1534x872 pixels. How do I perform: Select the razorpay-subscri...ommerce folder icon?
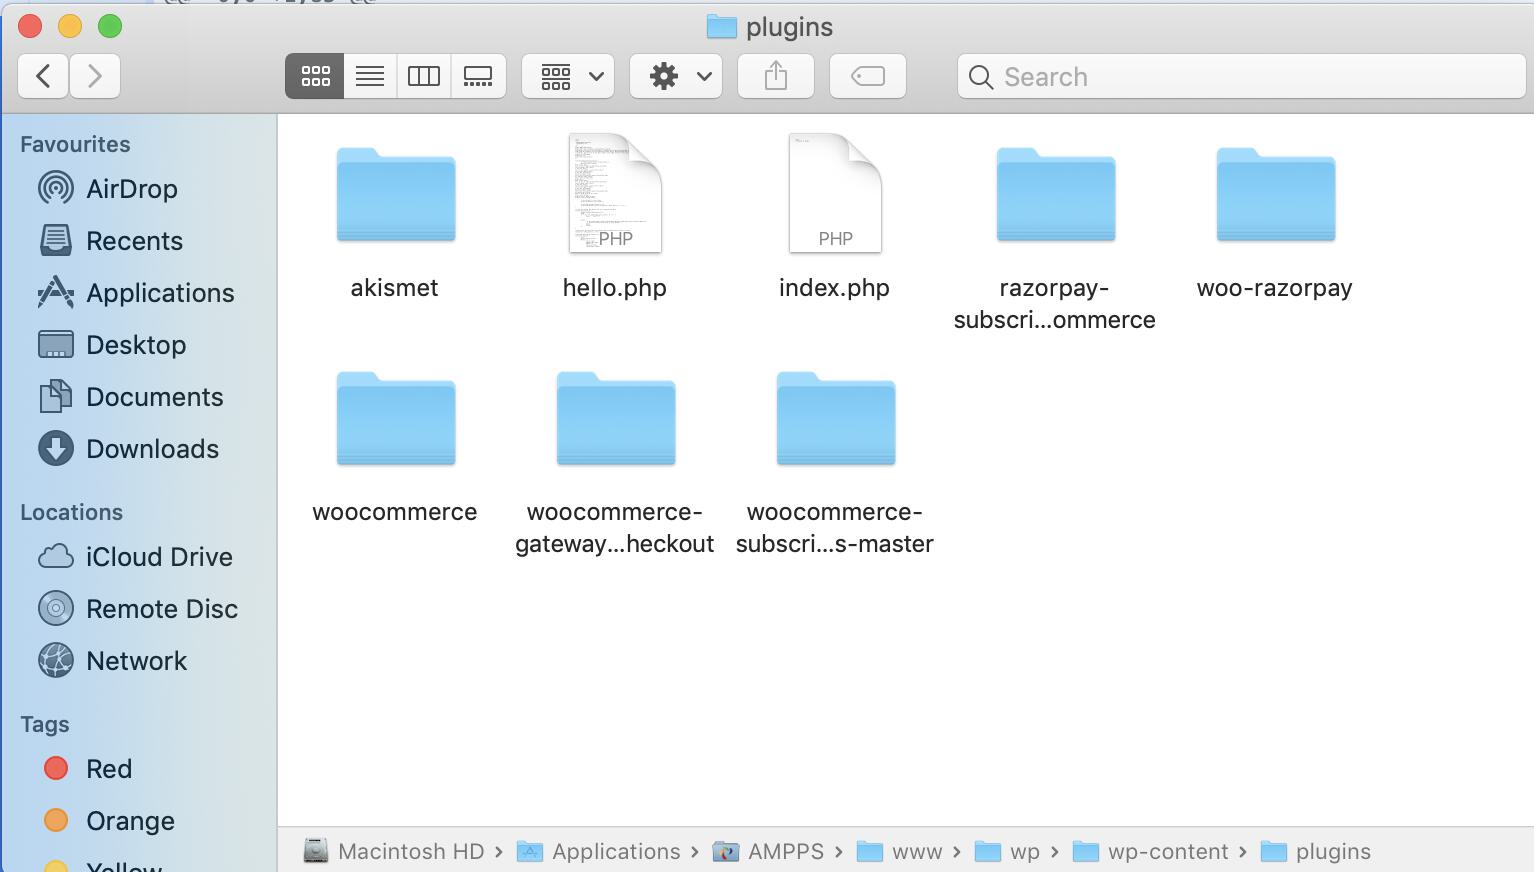click(x=1056, y=194)
